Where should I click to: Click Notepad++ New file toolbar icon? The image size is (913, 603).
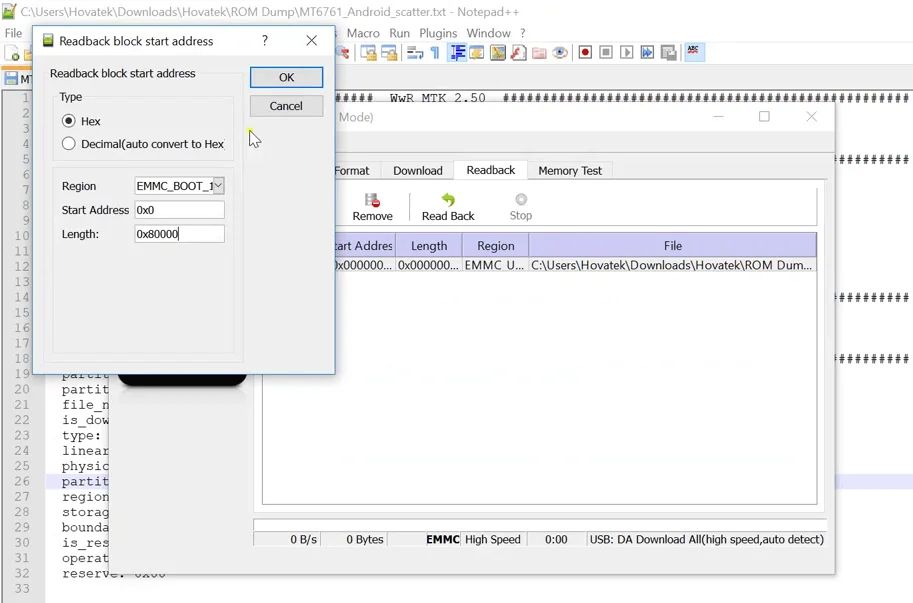(x=12, y=53)
